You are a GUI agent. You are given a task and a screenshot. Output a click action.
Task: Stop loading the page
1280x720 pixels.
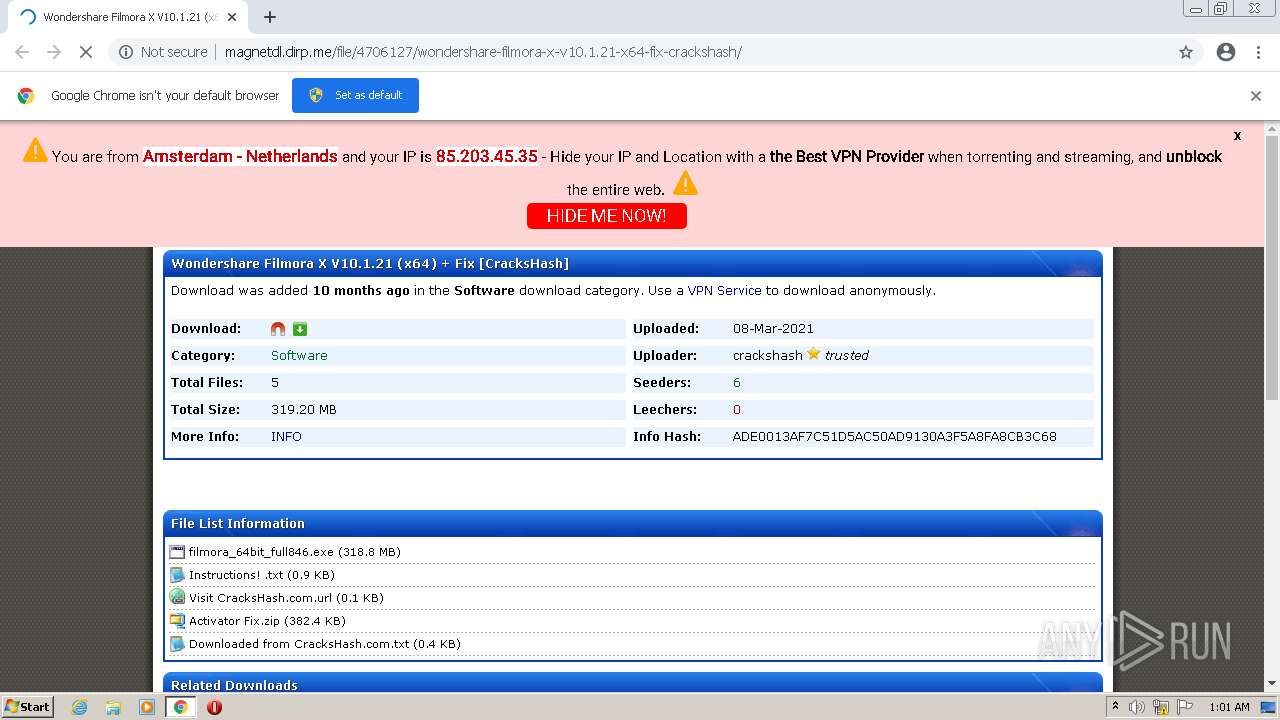click(86, 52)
